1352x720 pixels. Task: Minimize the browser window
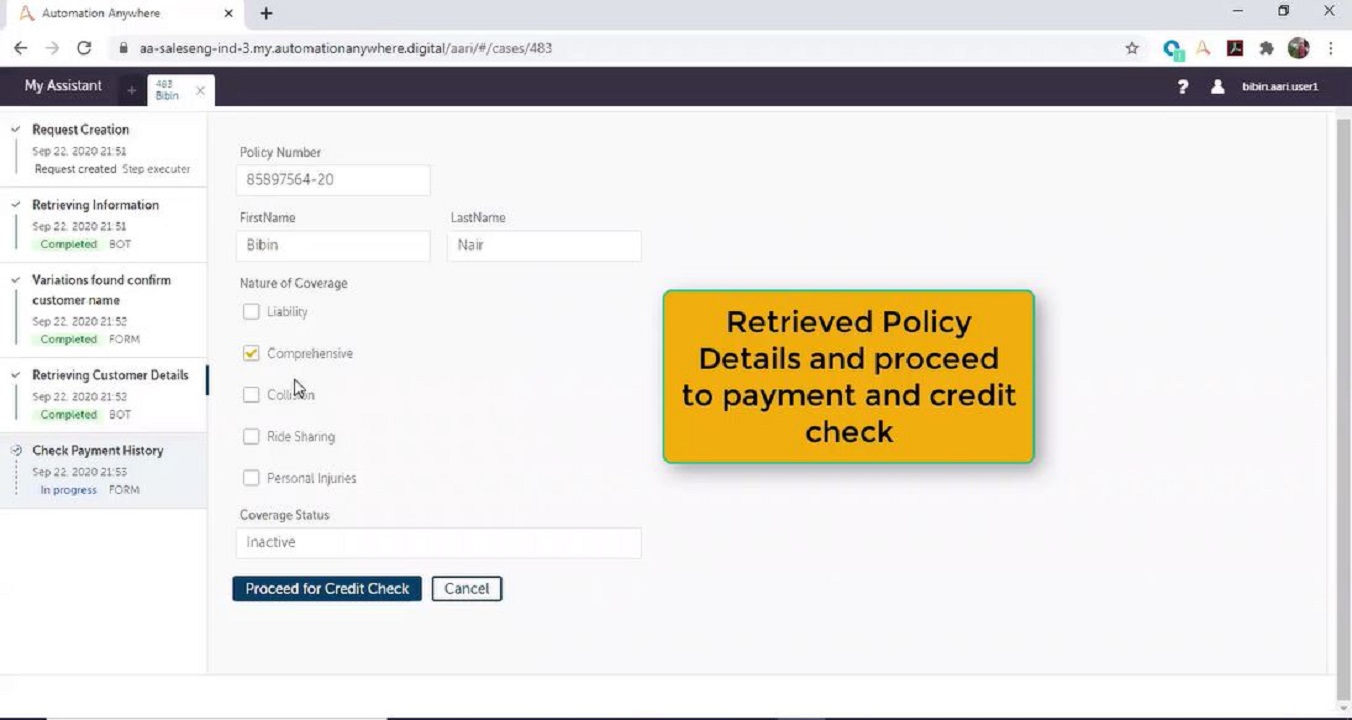[1238, 11]
